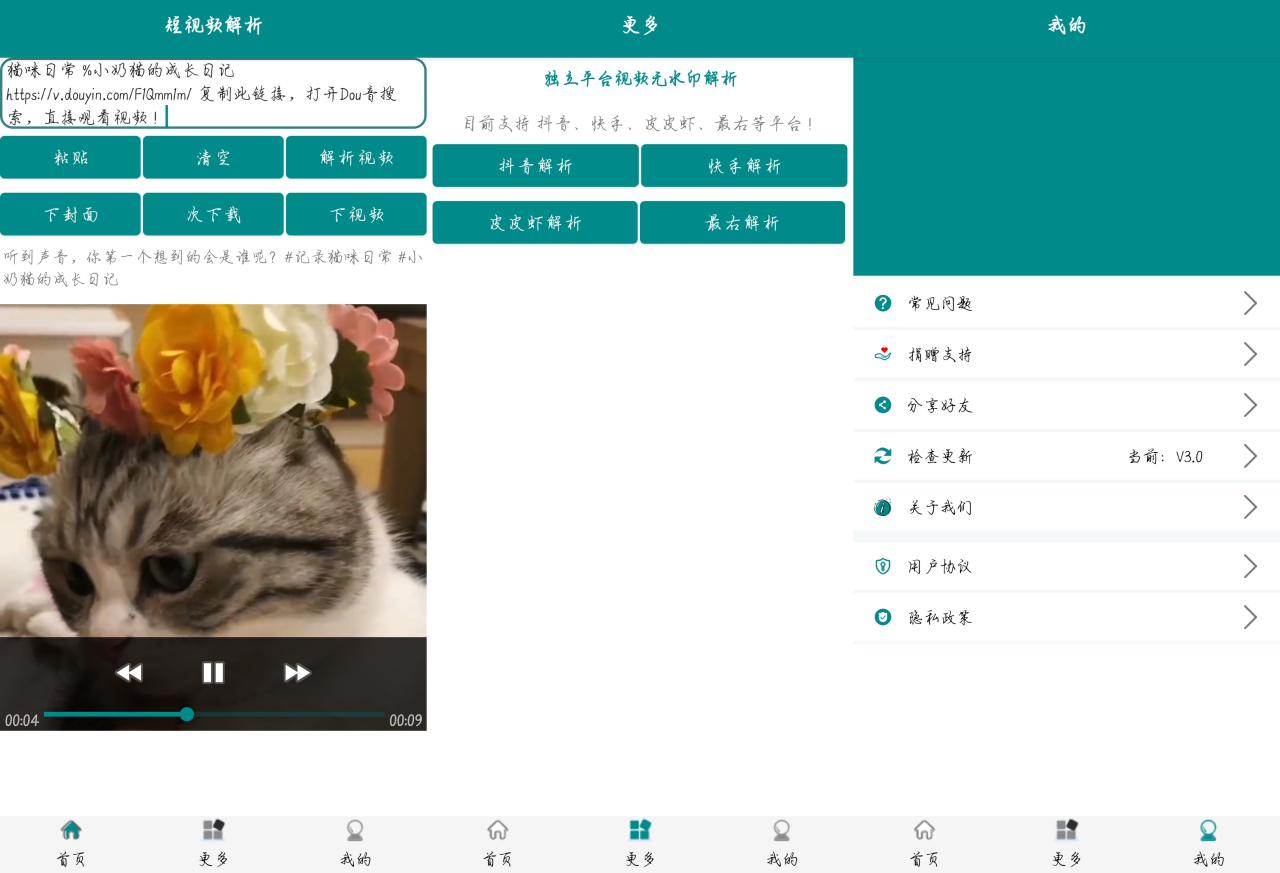
Task: Click the 解析视频 parse button
Action: 356,157
